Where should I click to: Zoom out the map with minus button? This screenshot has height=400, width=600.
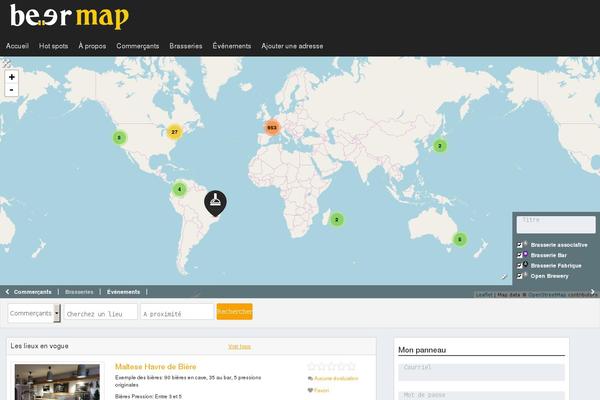click(11, 90)
